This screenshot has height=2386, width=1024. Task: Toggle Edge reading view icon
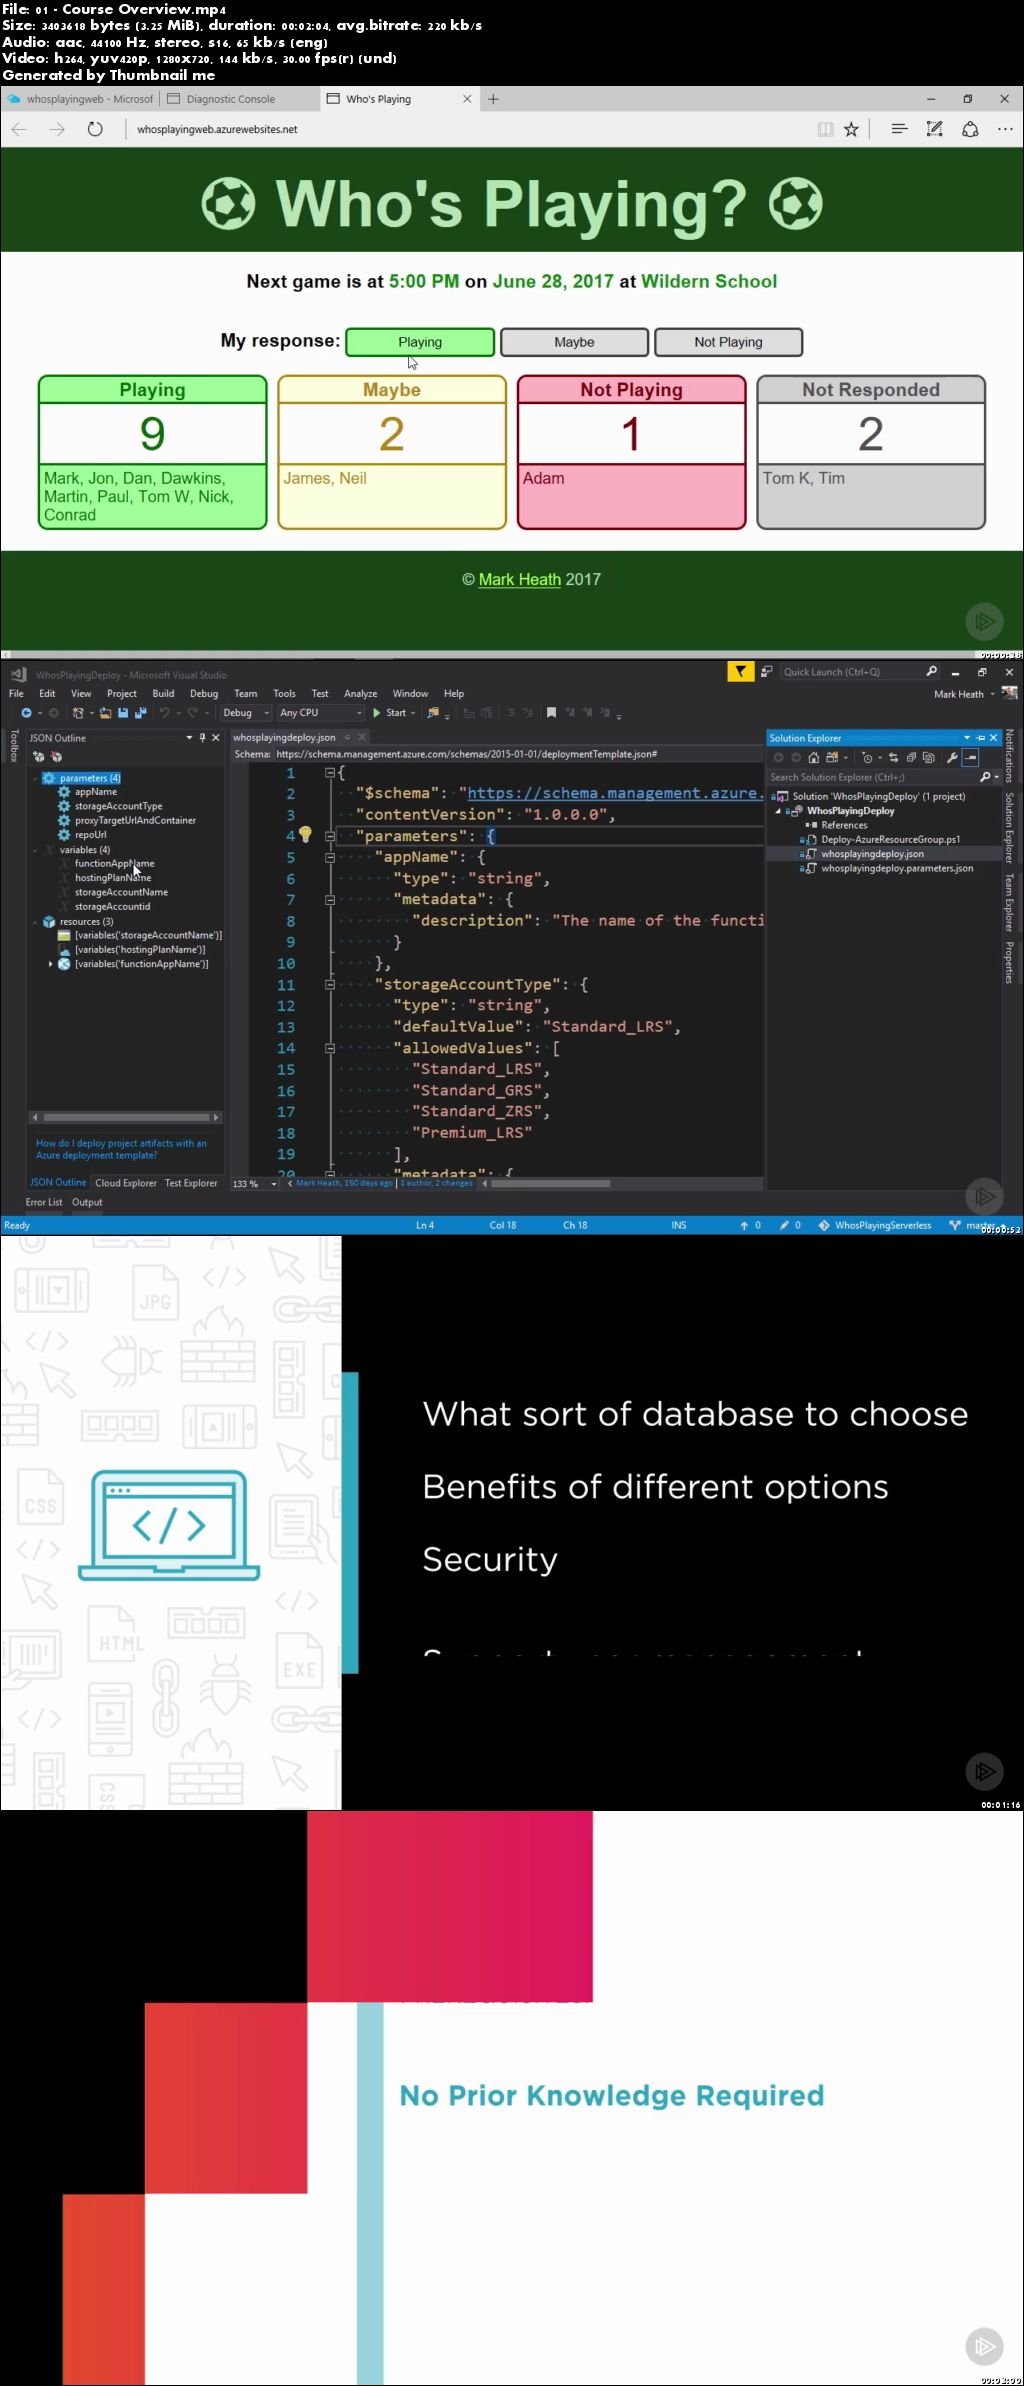(825, 129)
